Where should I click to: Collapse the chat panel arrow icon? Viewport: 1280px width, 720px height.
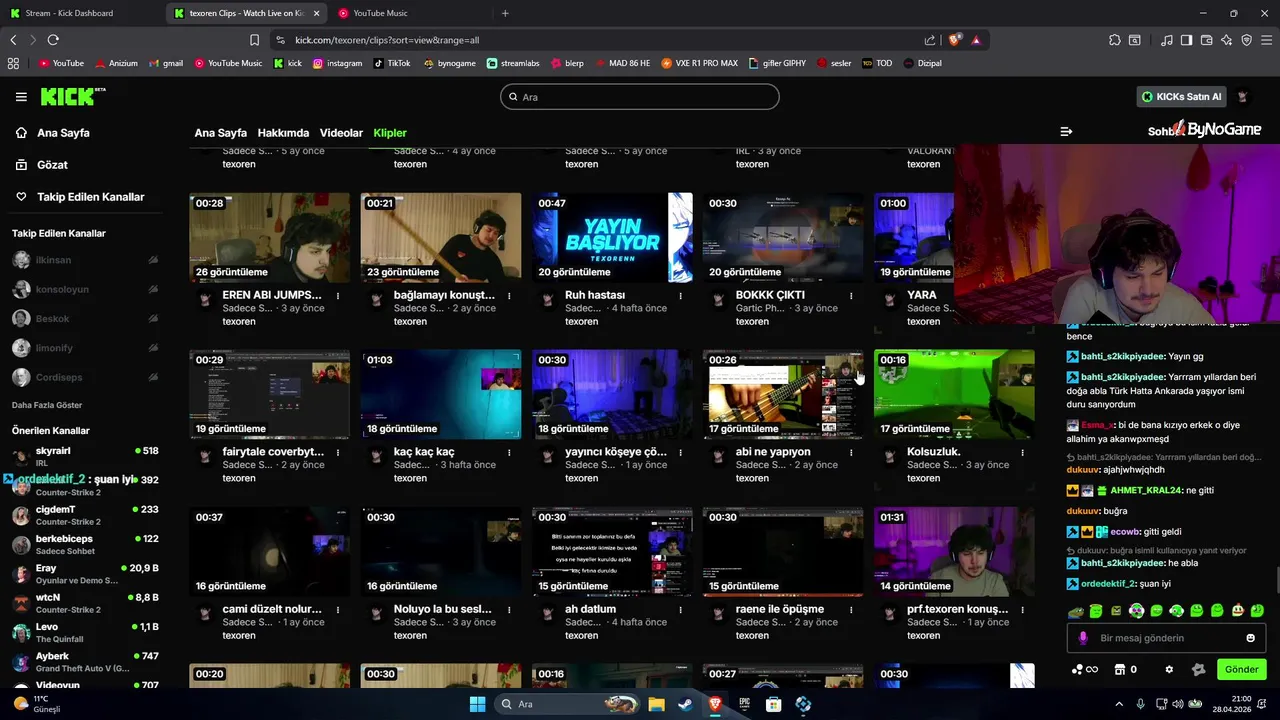point(1066,131)
